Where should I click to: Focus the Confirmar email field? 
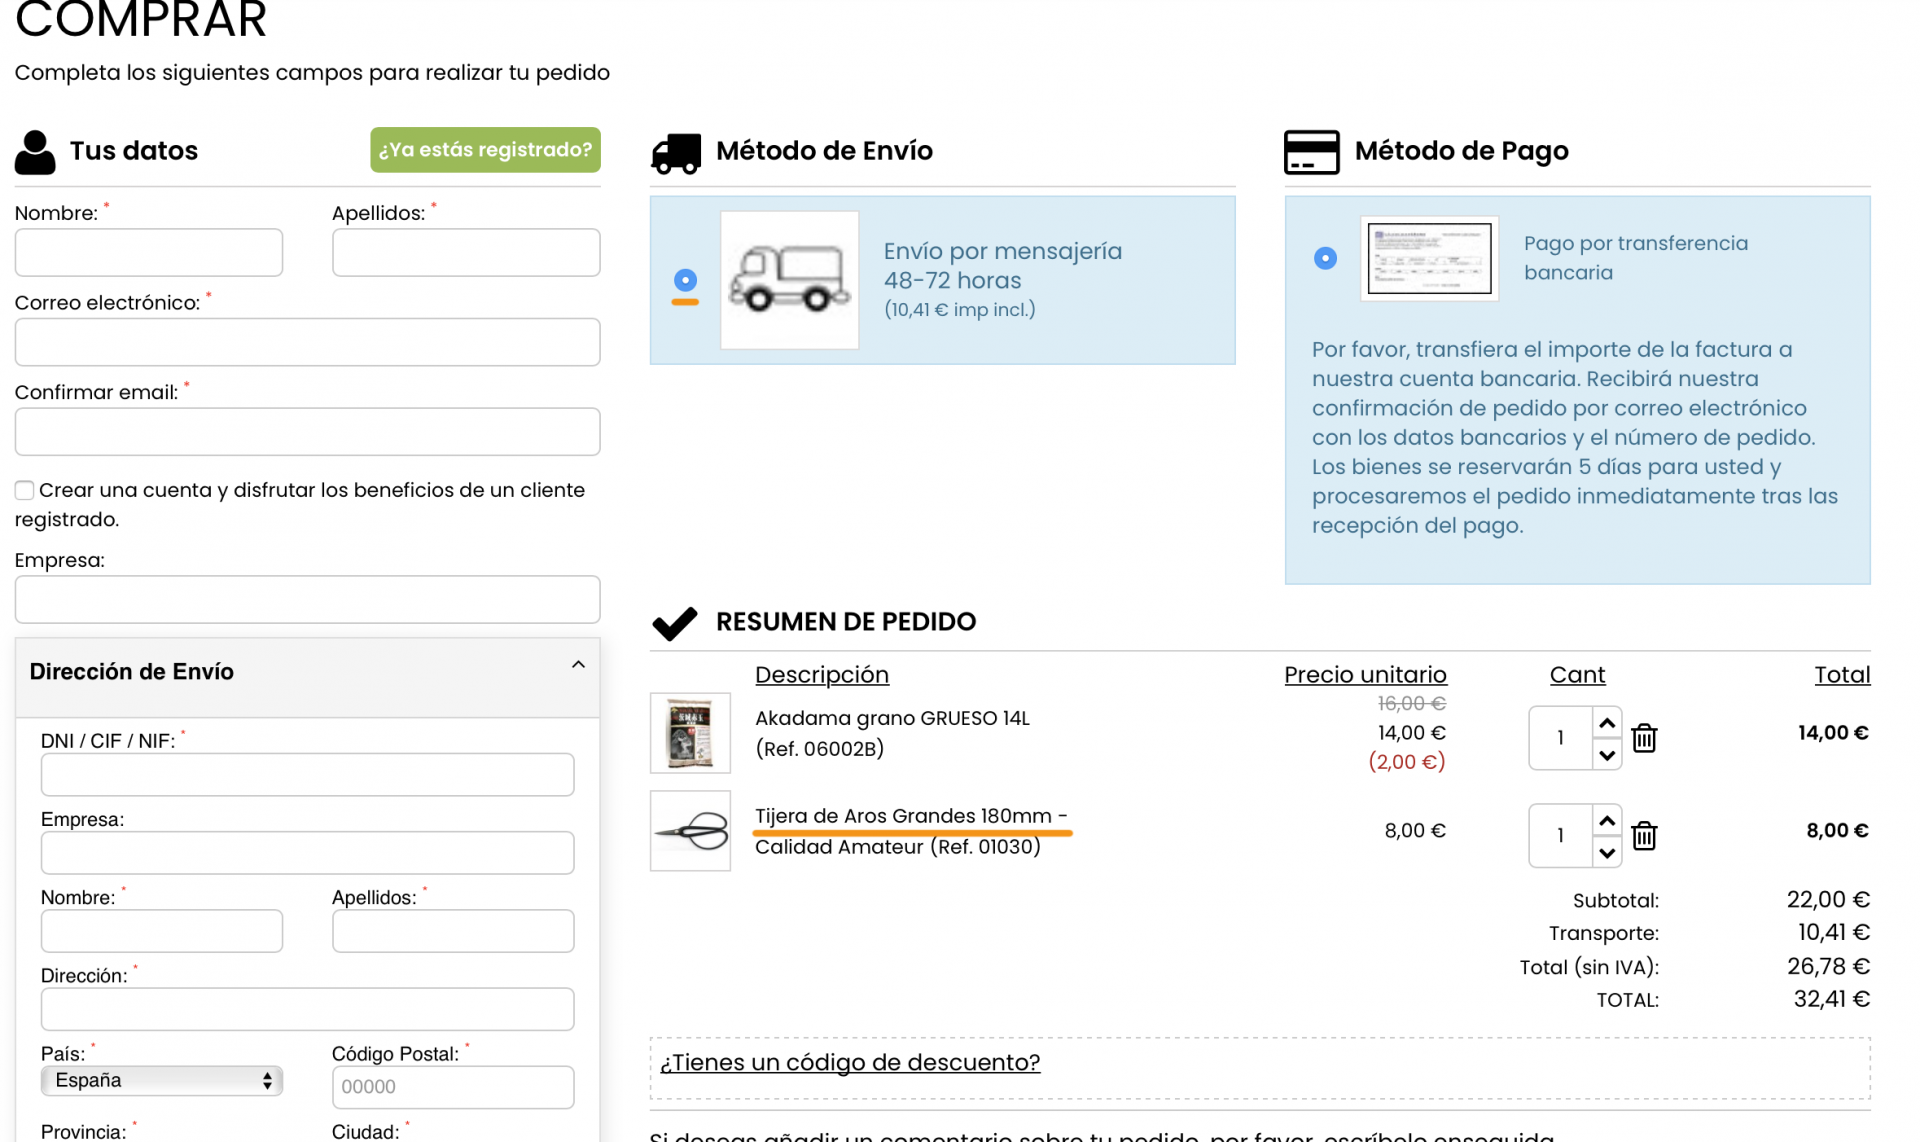point(308,432)
